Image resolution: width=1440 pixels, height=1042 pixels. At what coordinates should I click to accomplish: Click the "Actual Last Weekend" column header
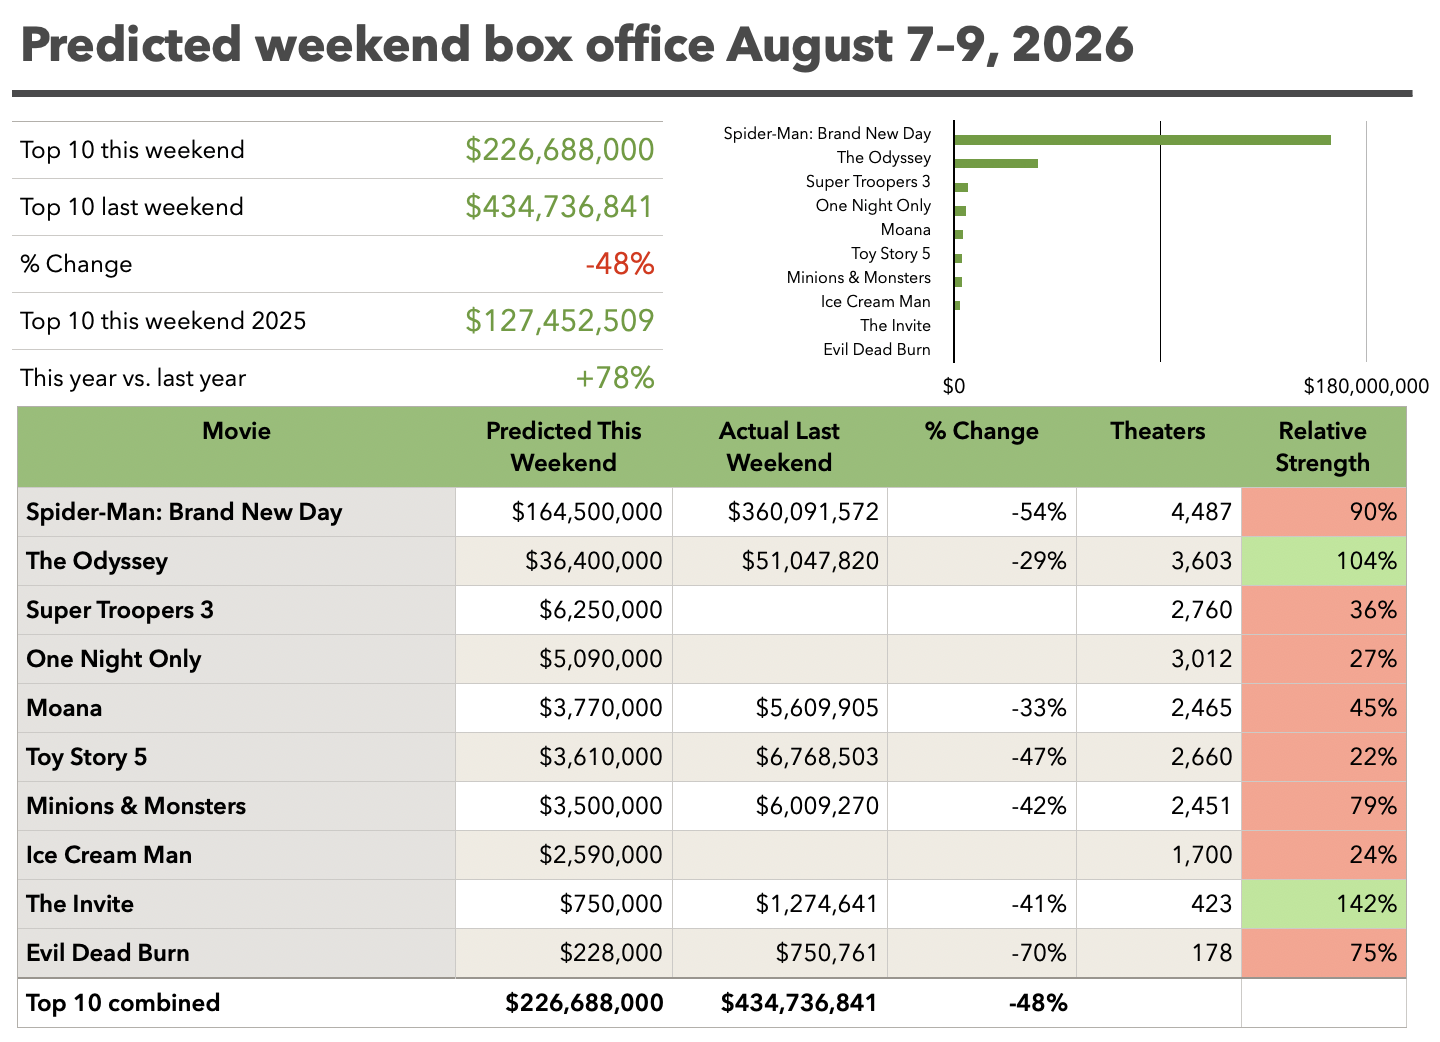pos(780,447)
